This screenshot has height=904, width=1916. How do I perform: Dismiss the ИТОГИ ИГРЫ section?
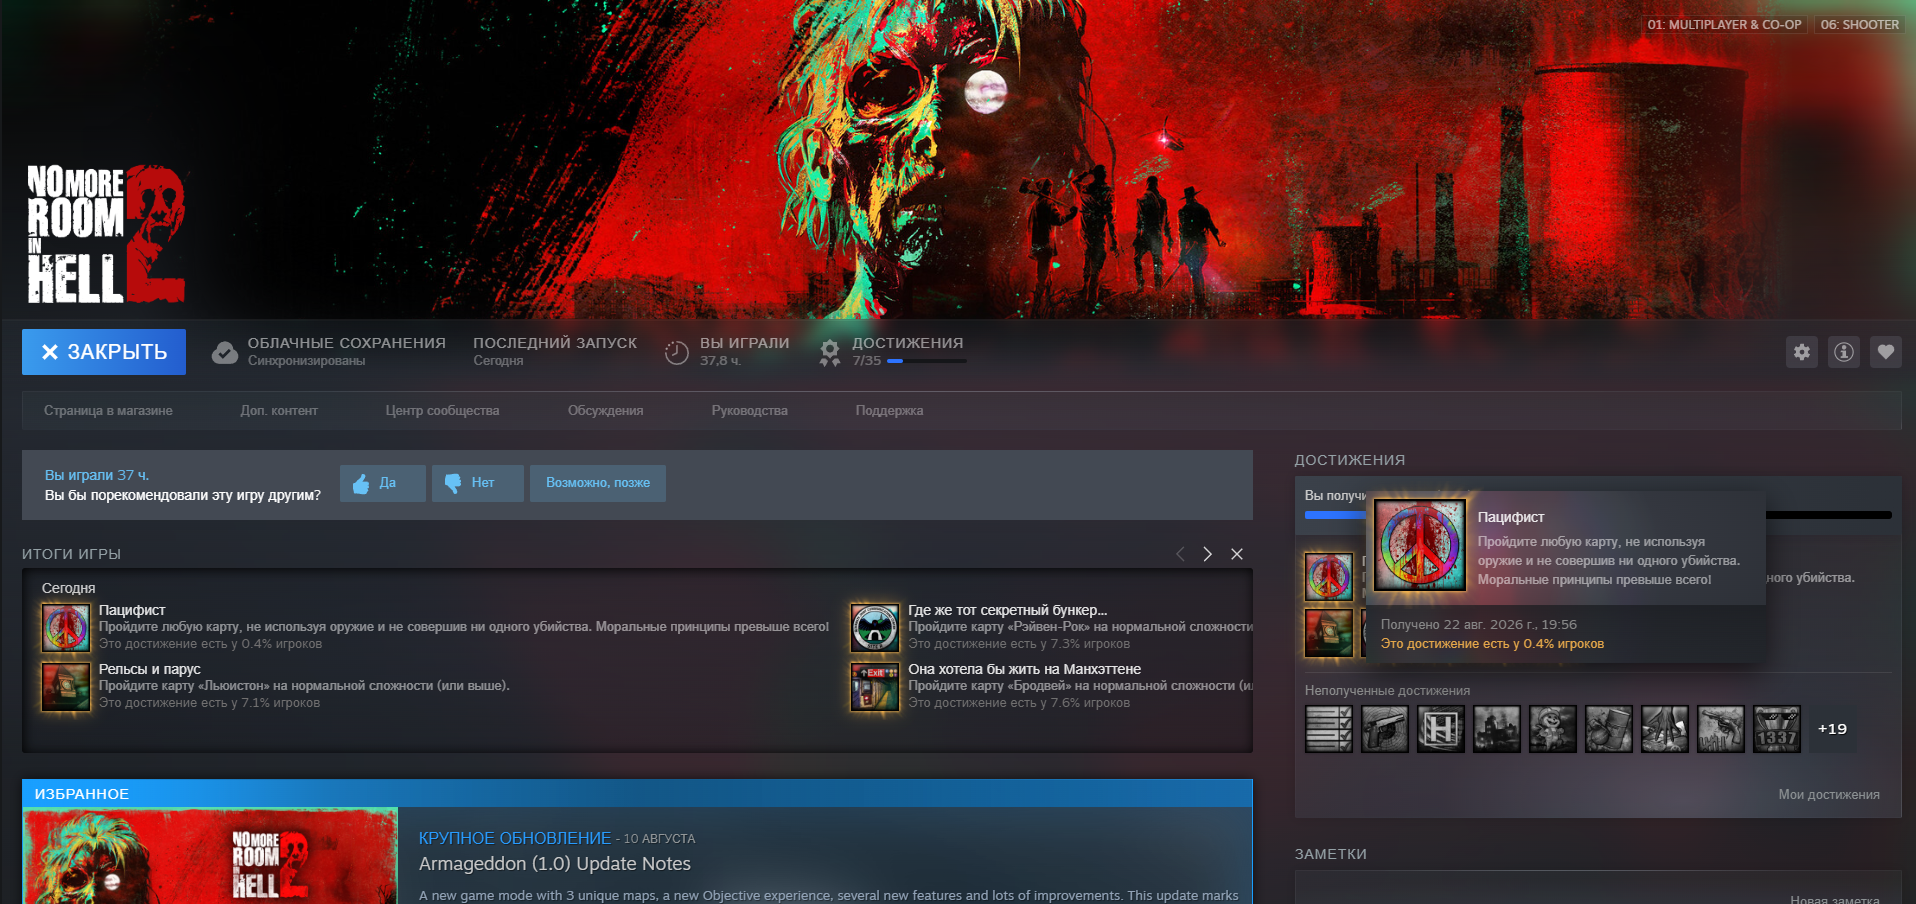click(x=1237, y=554)
